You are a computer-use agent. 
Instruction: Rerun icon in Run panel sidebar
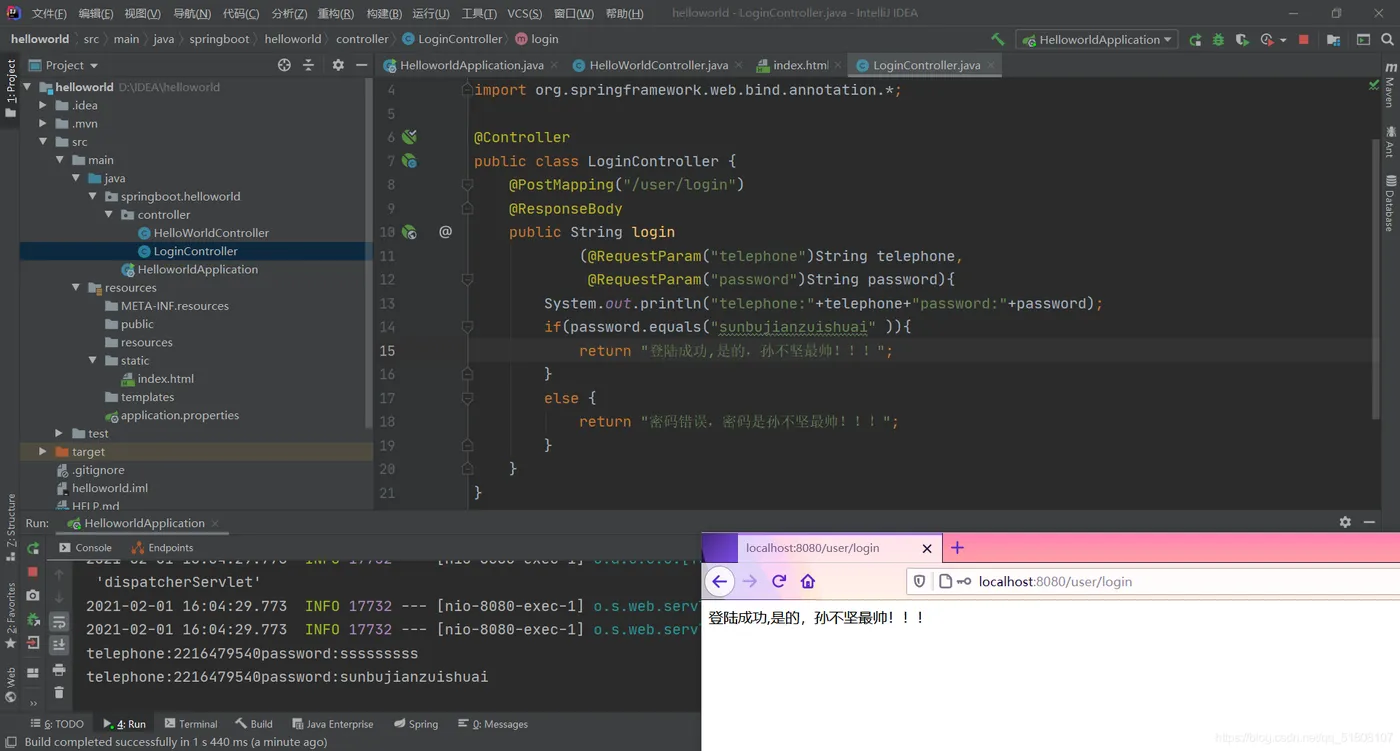tap(33, 548)
